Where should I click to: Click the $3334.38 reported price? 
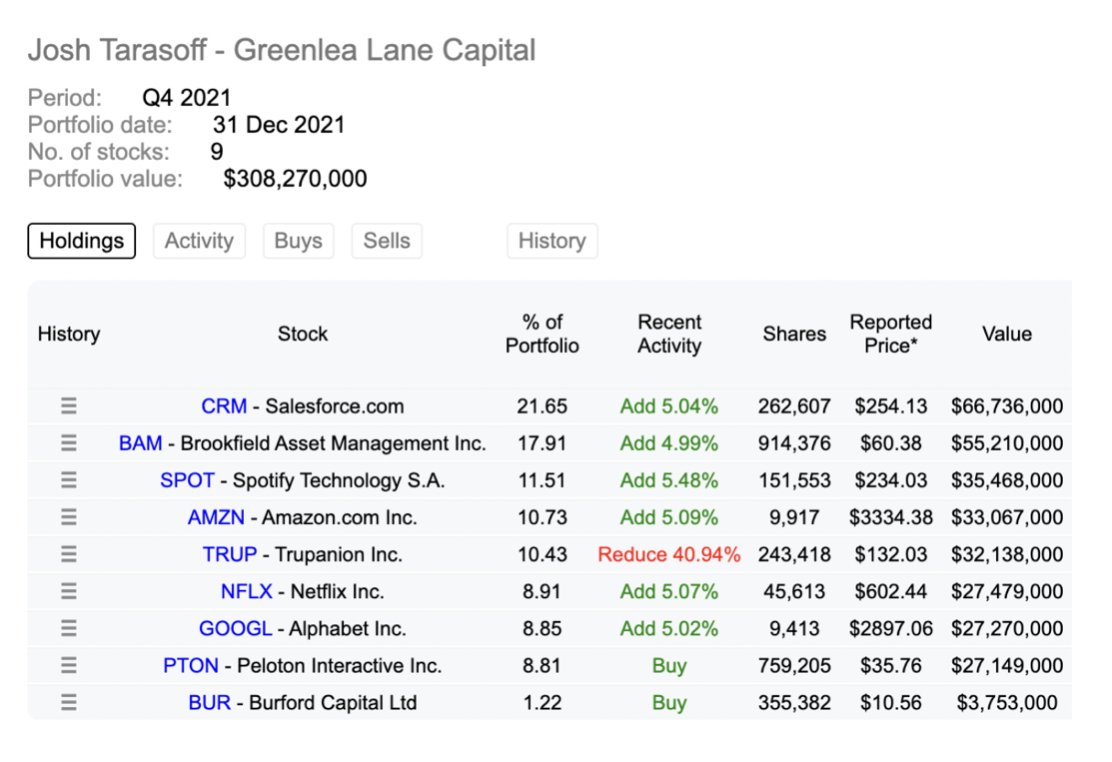tap(891, 517)
